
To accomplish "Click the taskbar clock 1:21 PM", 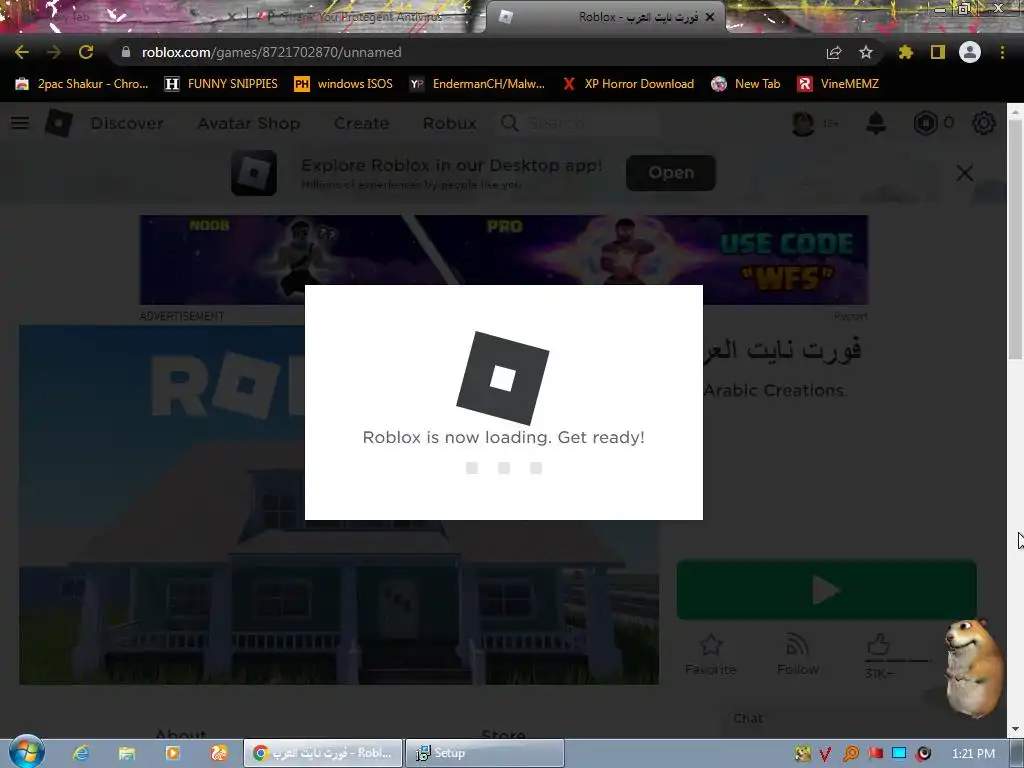I will [973, 754].
